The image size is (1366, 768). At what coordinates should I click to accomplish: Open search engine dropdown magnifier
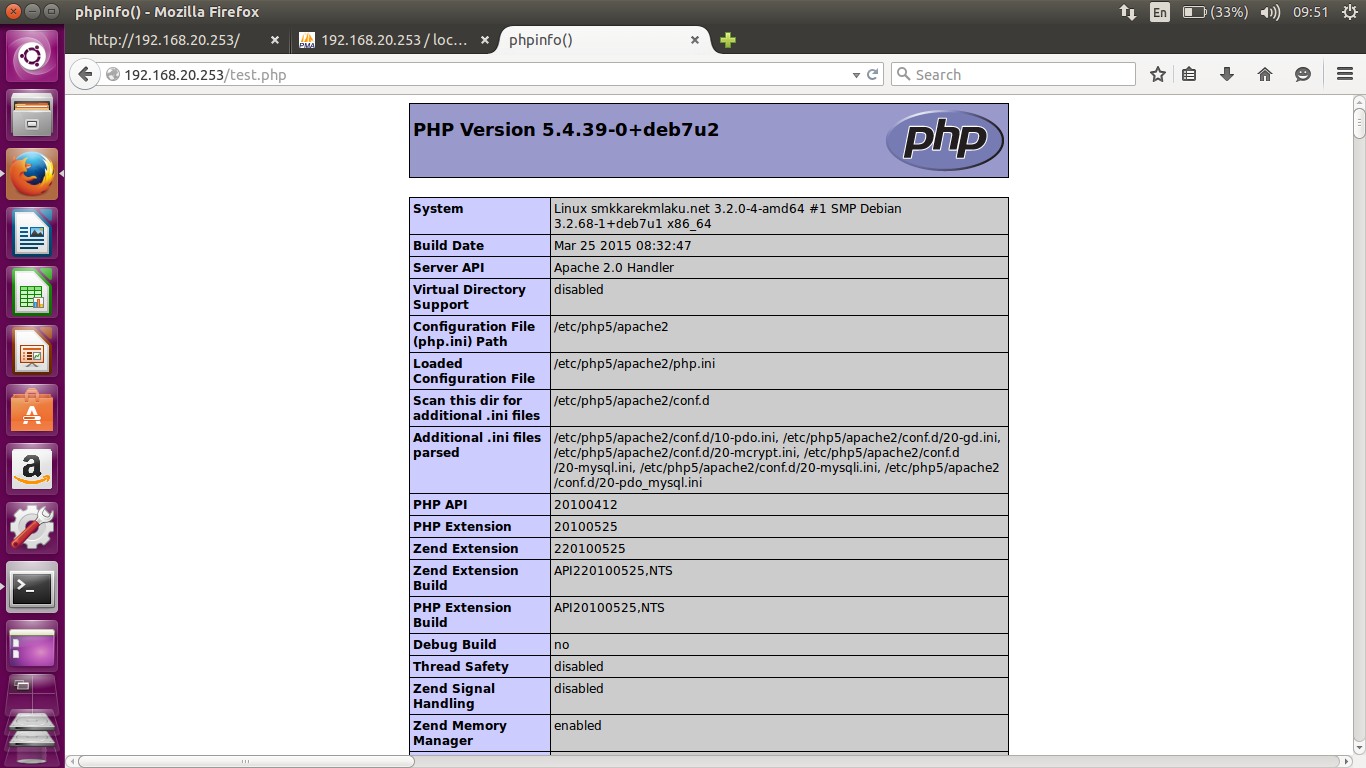point(903,74)
